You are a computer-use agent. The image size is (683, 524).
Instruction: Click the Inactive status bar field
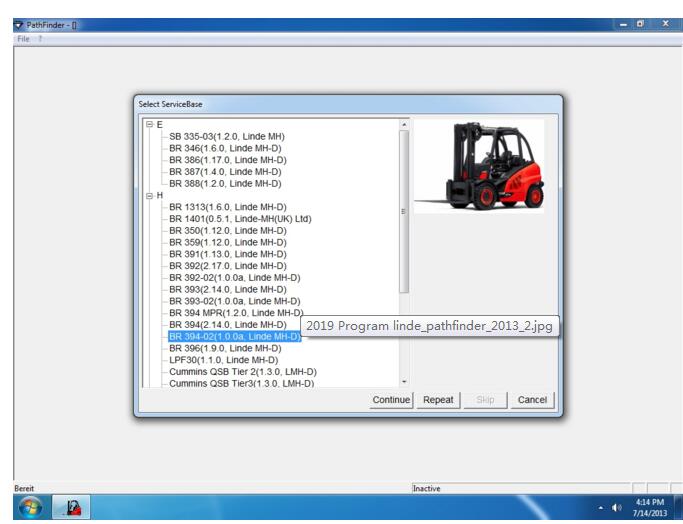coord(521,488)
